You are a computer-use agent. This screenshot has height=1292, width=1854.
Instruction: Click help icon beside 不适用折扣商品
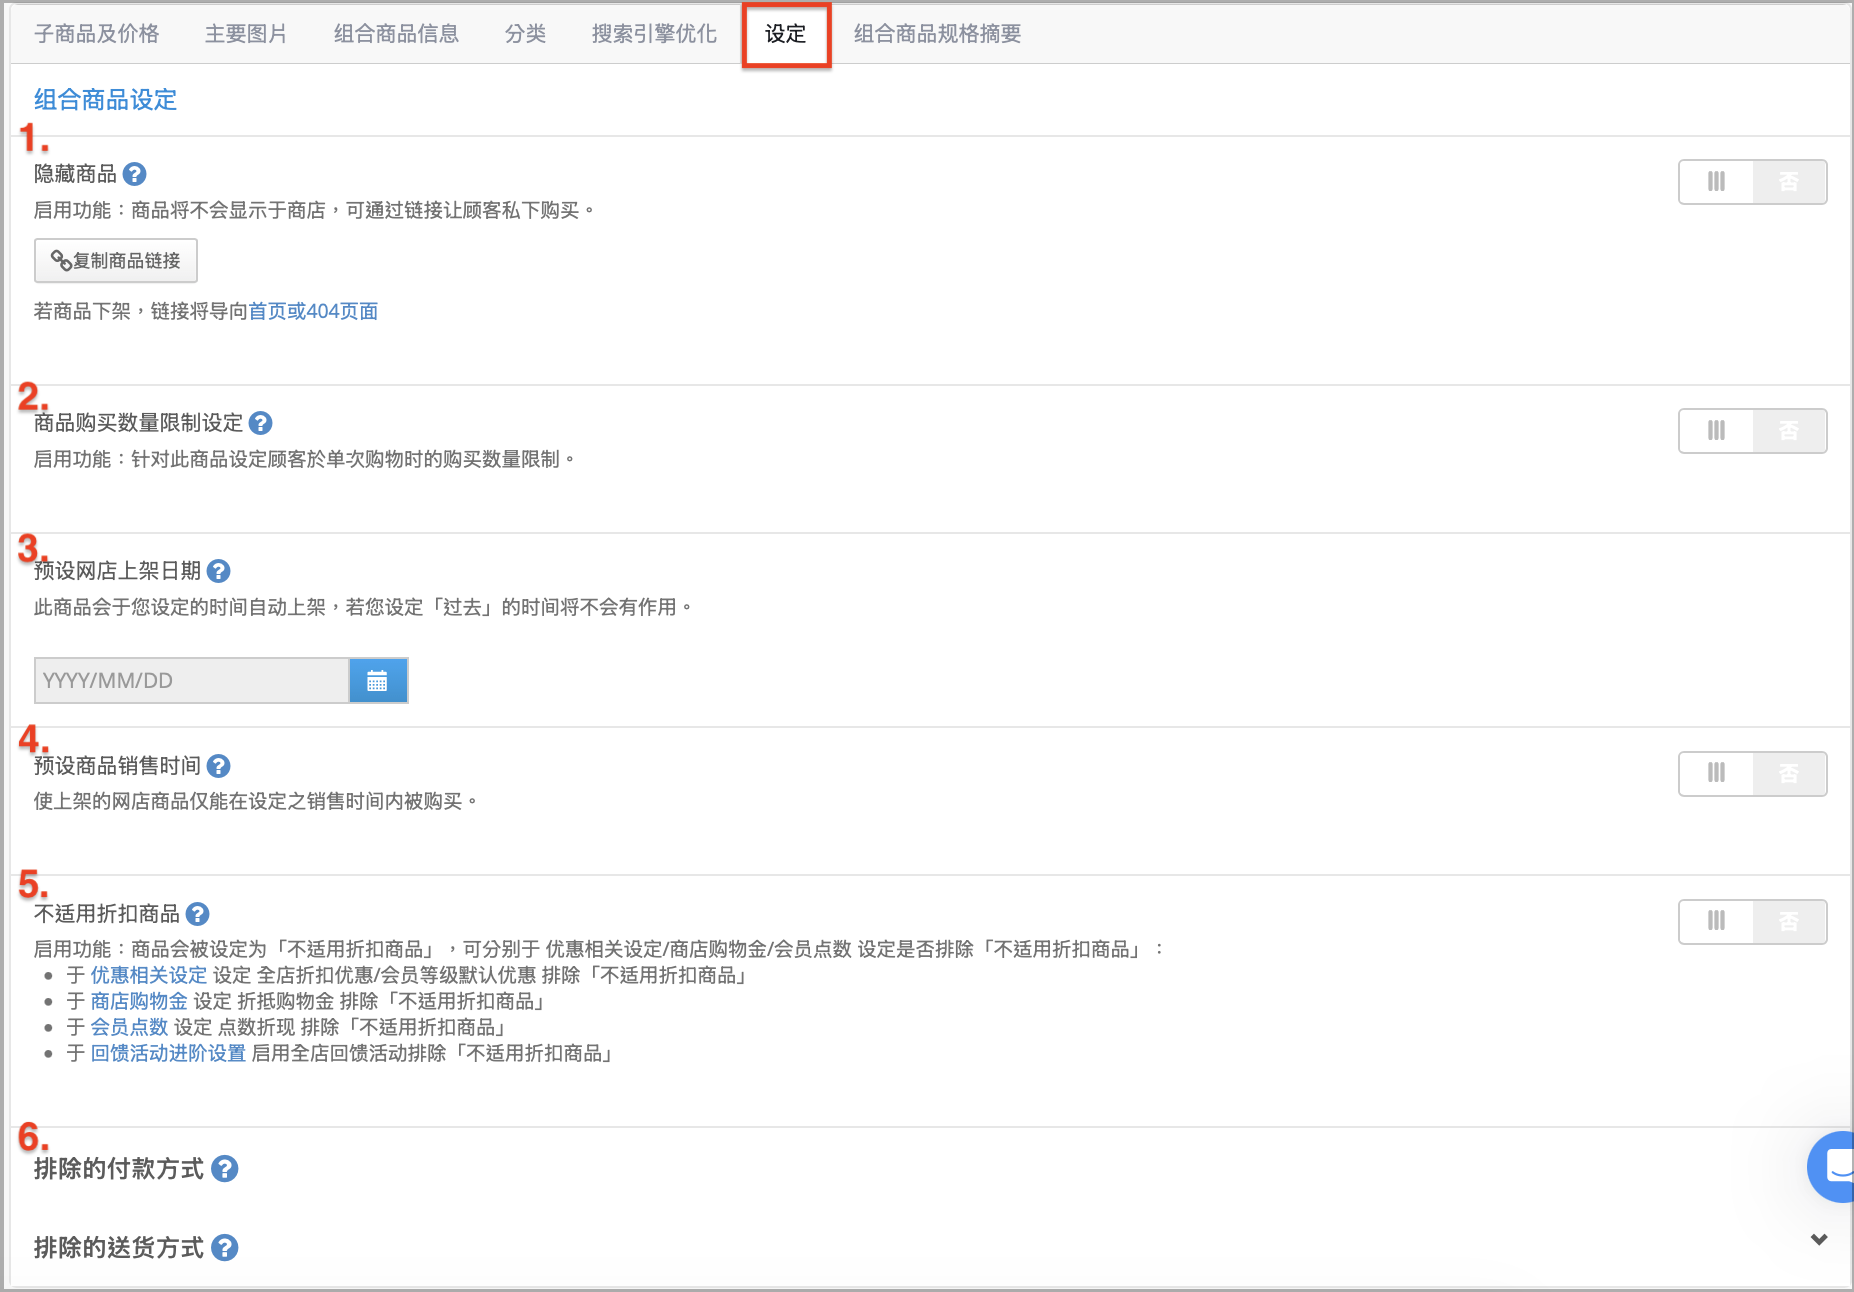pos(198,914)
